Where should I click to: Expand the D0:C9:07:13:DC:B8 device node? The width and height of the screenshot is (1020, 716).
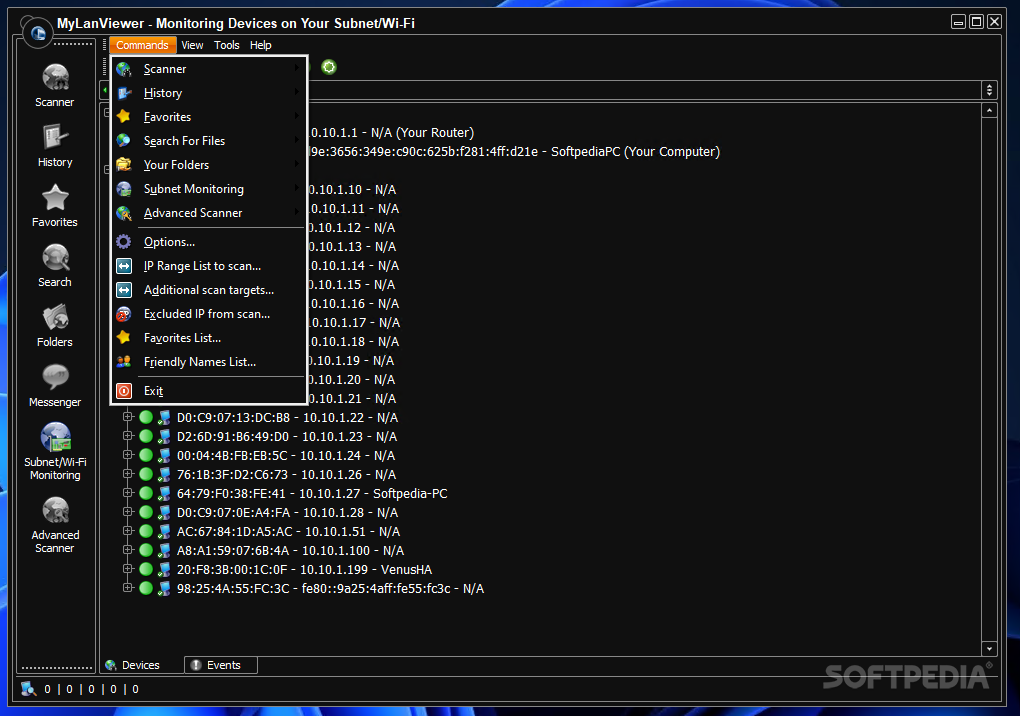[128, 417]
